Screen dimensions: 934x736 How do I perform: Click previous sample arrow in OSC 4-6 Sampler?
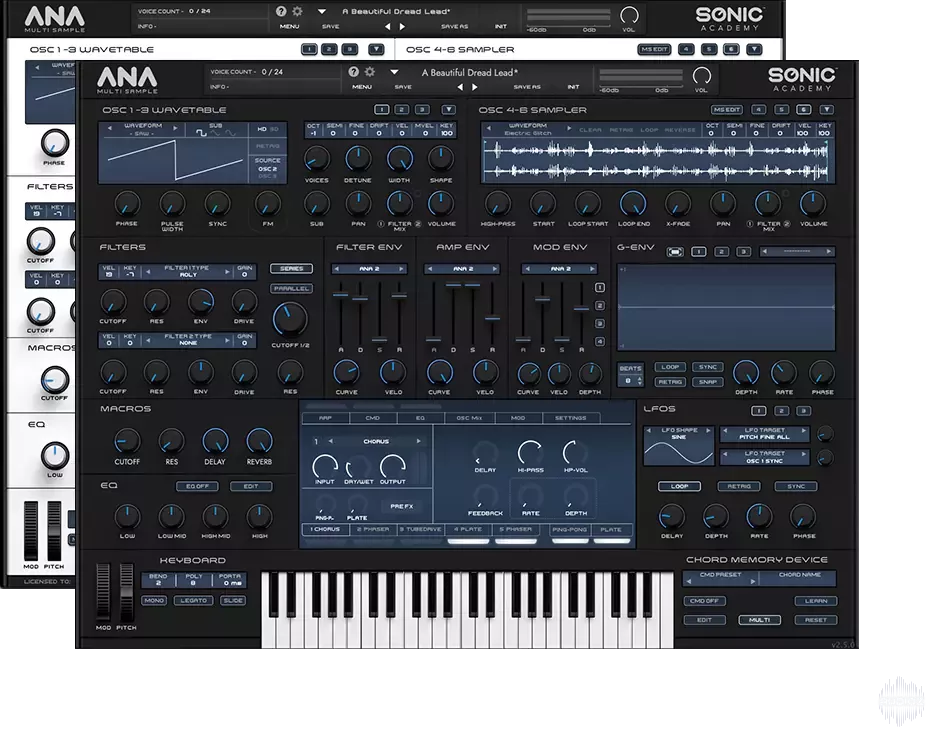point(489,128)
